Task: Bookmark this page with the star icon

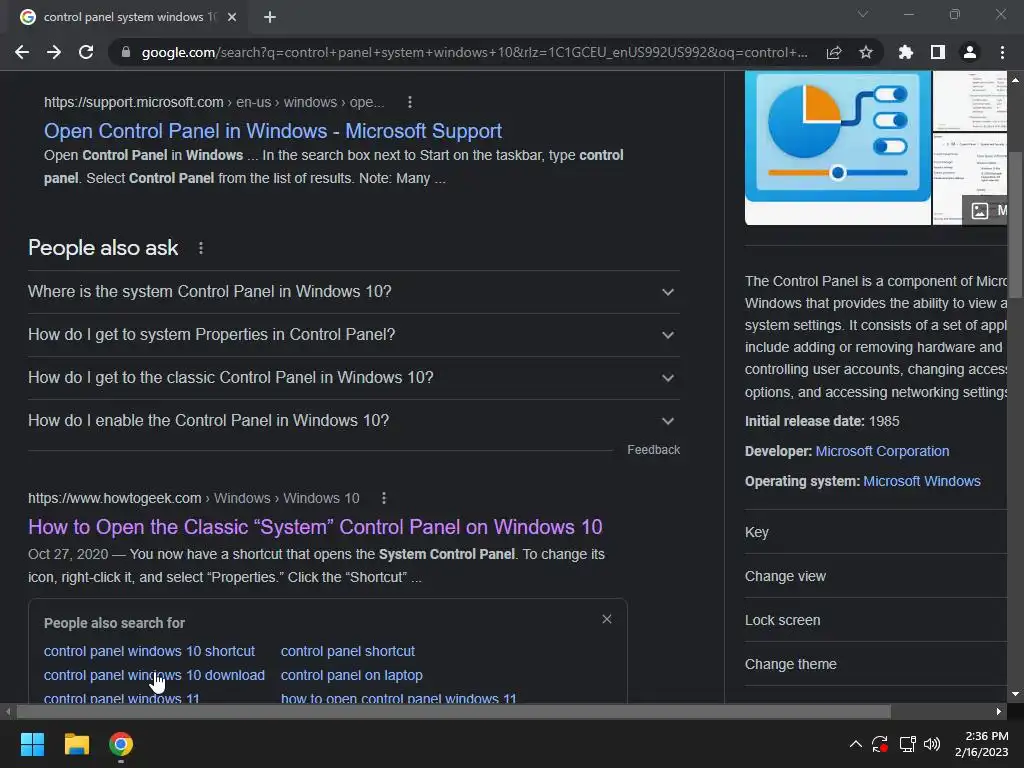Action: point(866,52)
